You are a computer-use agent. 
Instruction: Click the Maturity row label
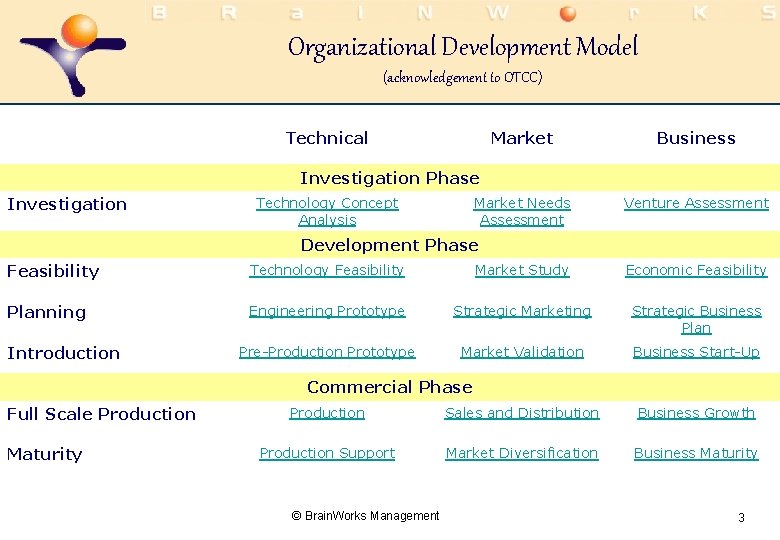(44, 454)
